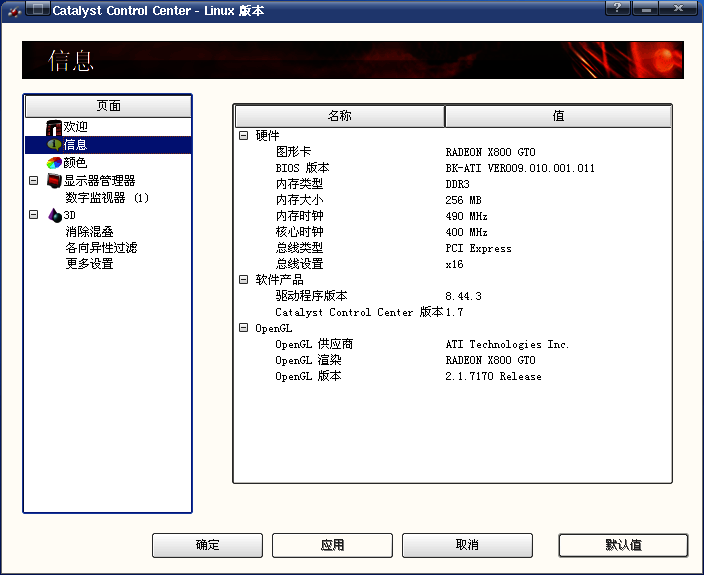This screenshot has width=704, height=575.
Task: Click the 8.44.3 driver version value
Action: tap(463, 296)
